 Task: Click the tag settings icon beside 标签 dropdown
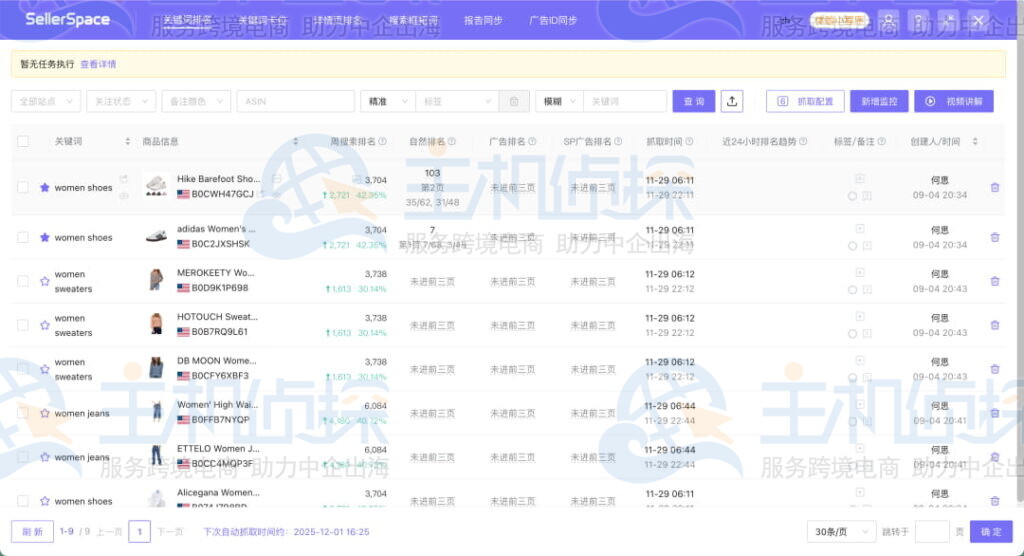(514, 101)
